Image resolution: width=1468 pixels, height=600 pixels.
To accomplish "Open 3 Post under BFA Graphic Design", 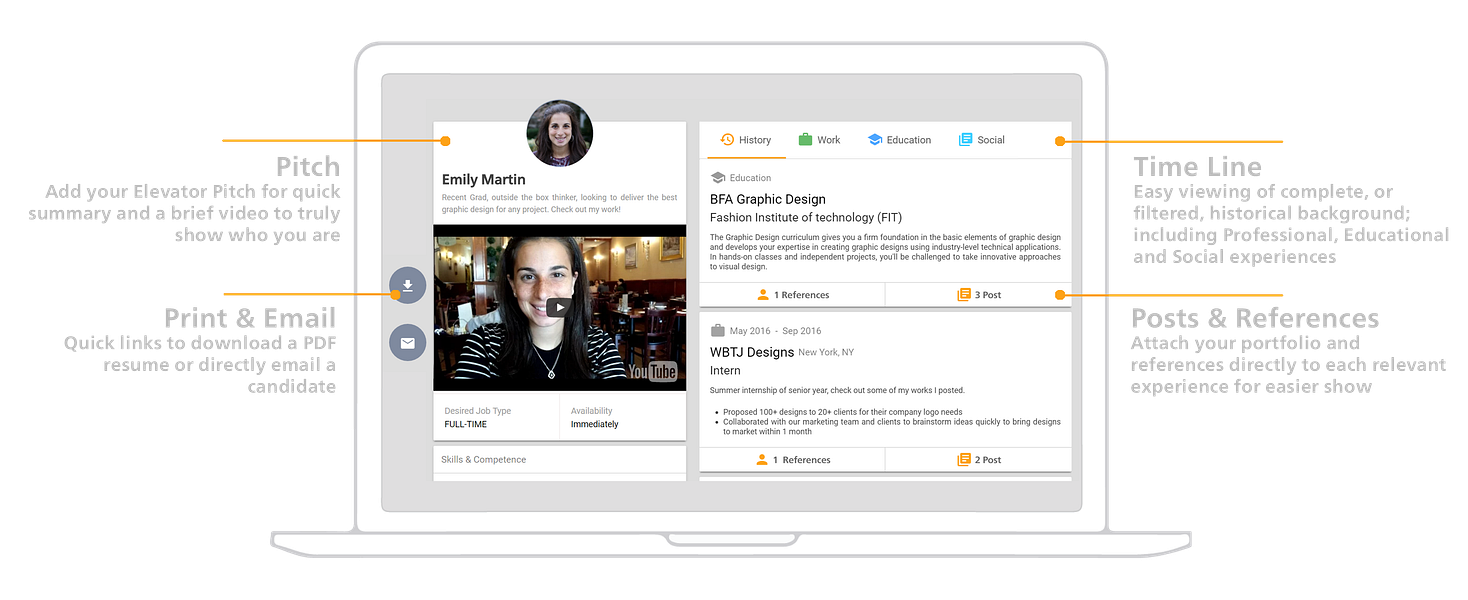I will coord(979,295).
